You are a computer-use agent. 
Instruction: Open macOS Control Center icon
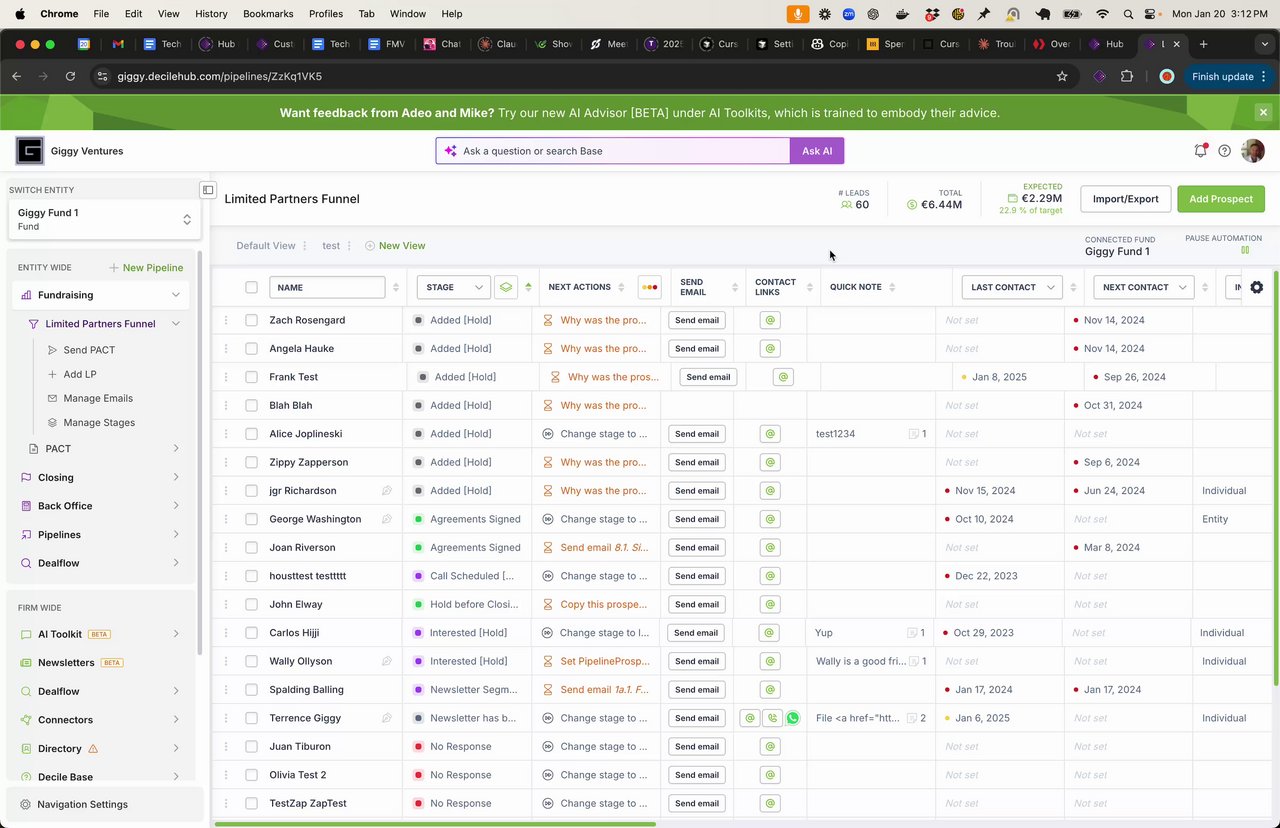pos(1151,14)
